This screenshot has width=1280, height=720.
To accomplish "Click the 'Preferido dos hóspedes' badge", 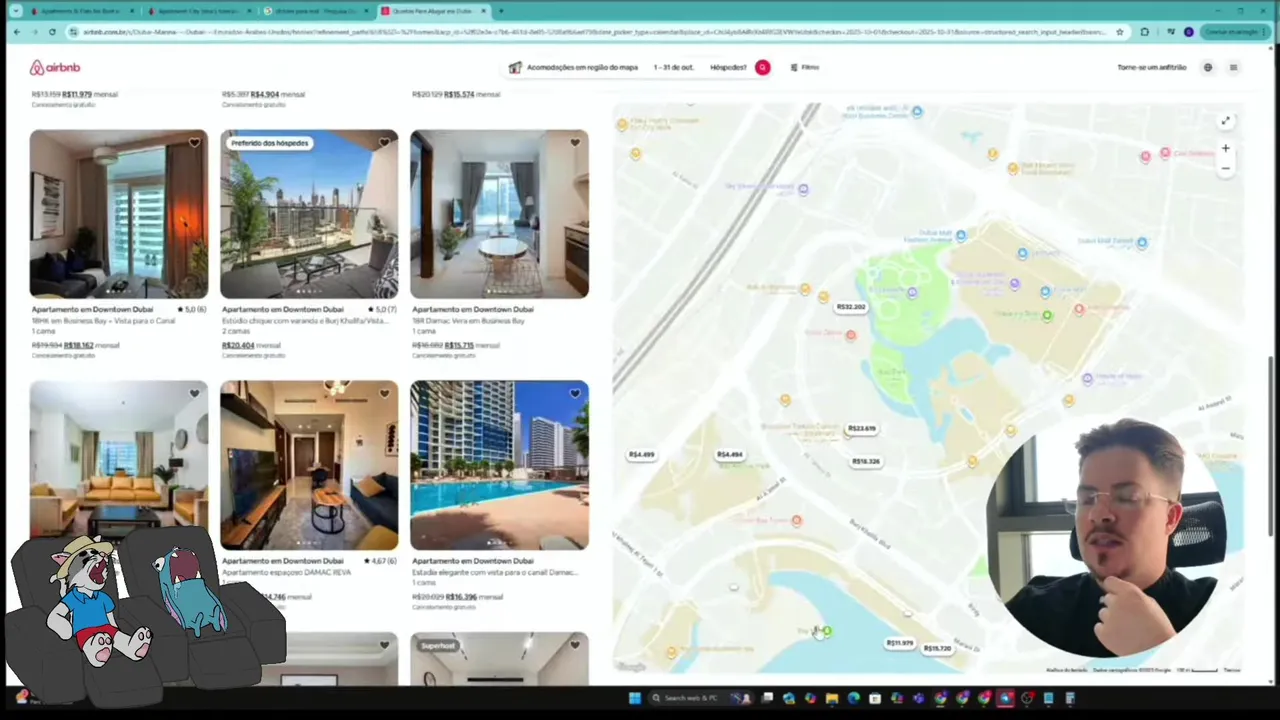I will [x=269, y=143].
